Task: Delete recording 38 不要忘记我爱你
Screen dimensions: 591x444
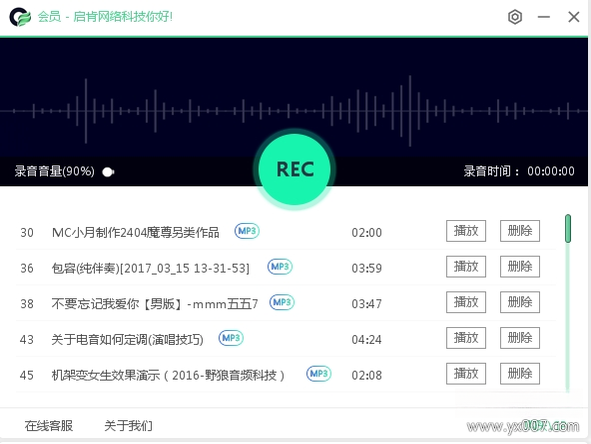Action: point(520,302)
